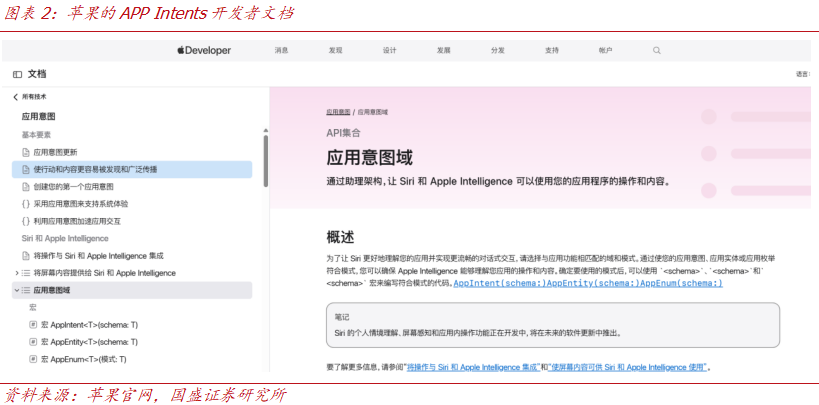Click 应用意图 sidebar heading
This screenshot has width=819, height=405.
coord(38,117)
